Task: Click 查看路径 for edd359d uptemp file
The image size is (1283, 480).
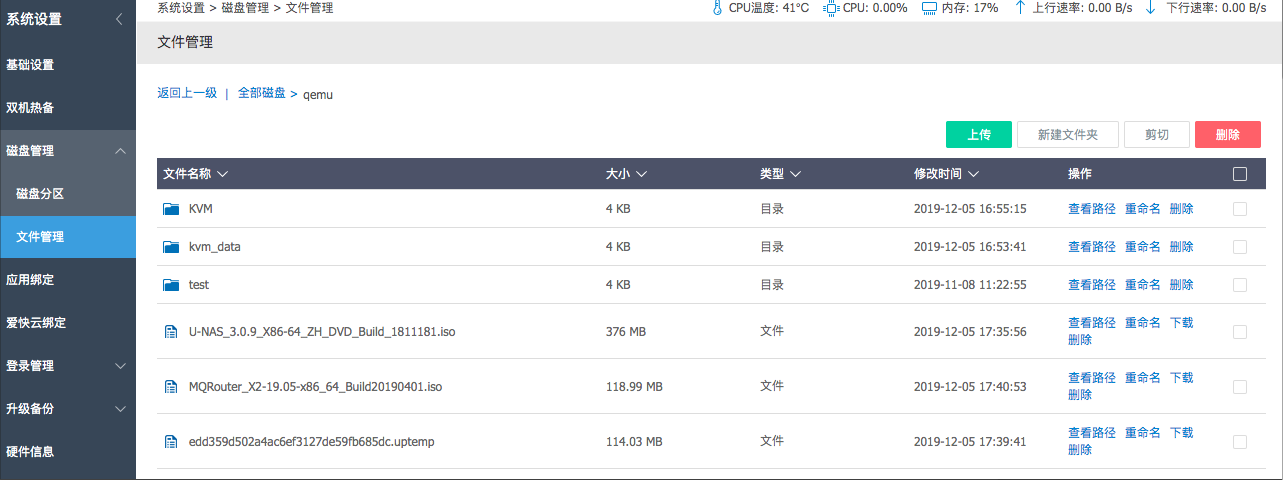Action: tap(1092, 433)
